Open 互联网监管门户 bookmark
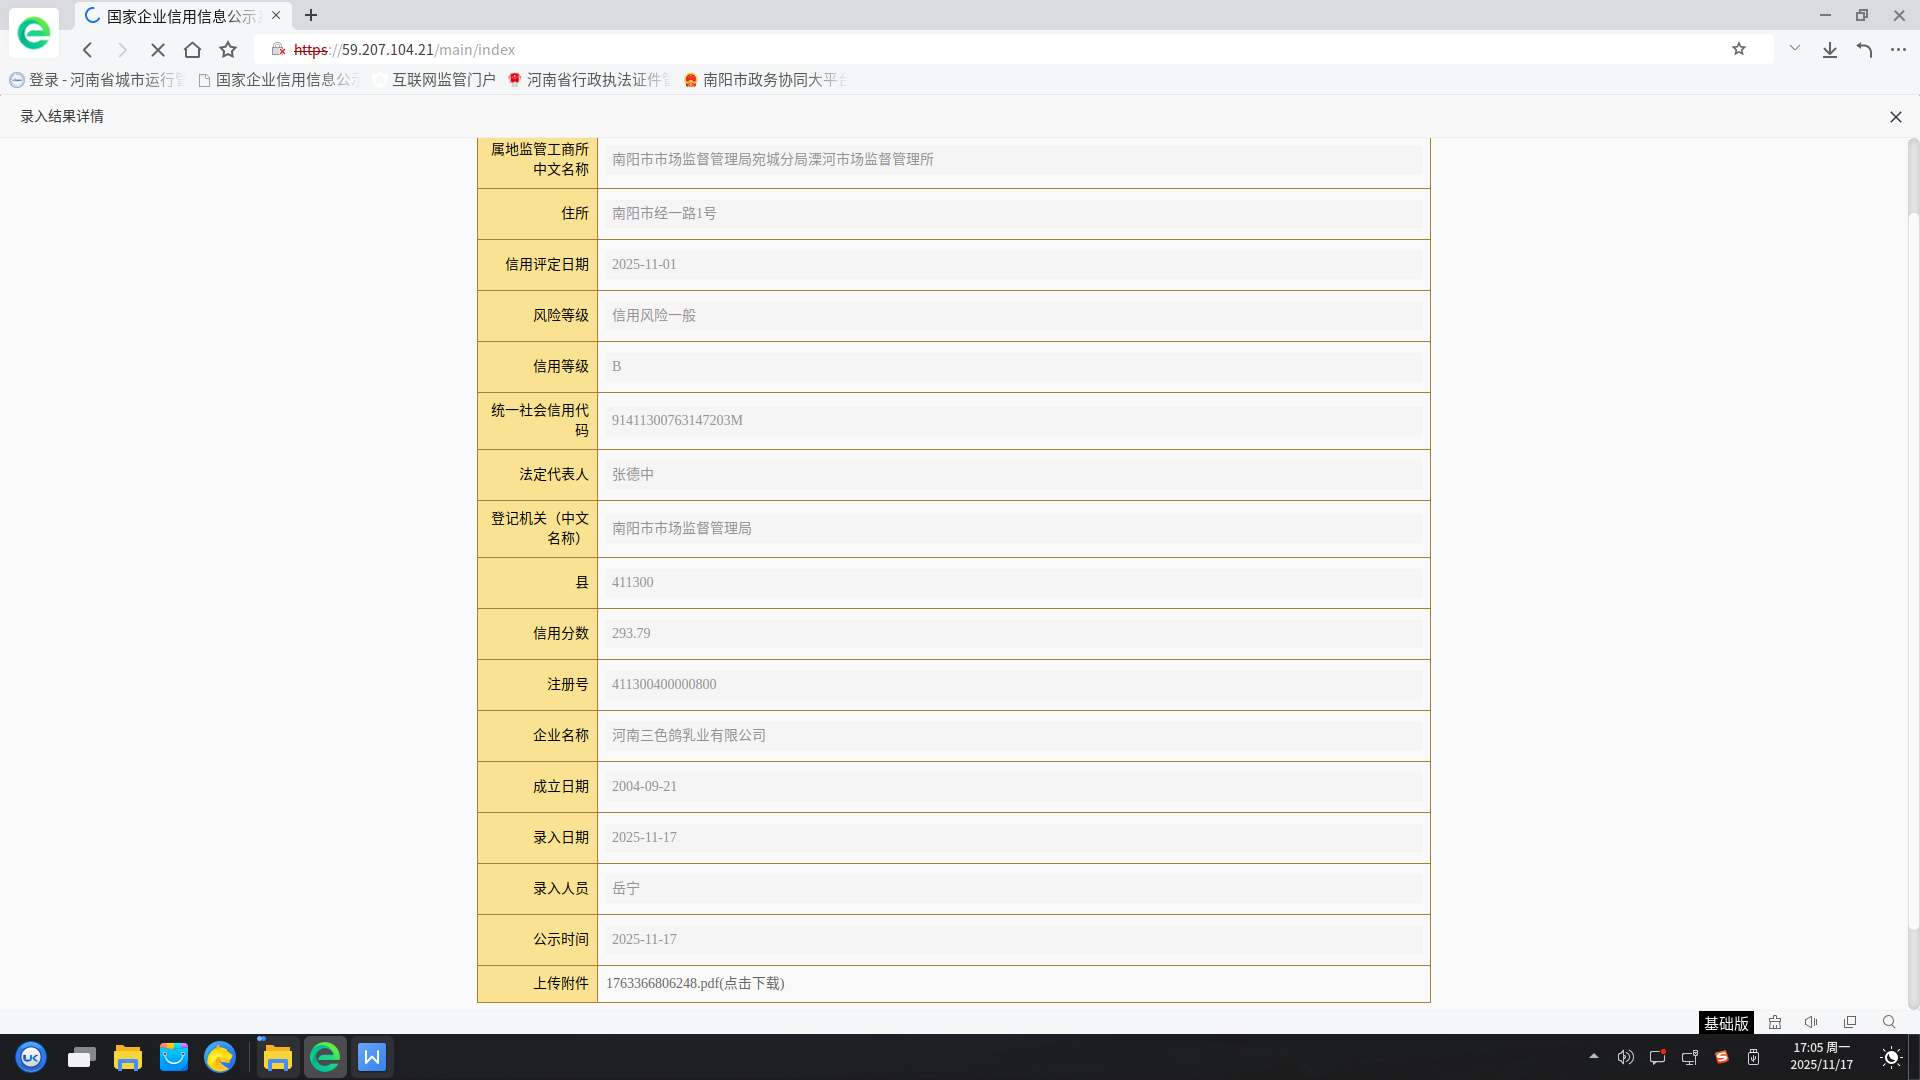Viewport: 1920px width, 1080px height. click(442, 80)
